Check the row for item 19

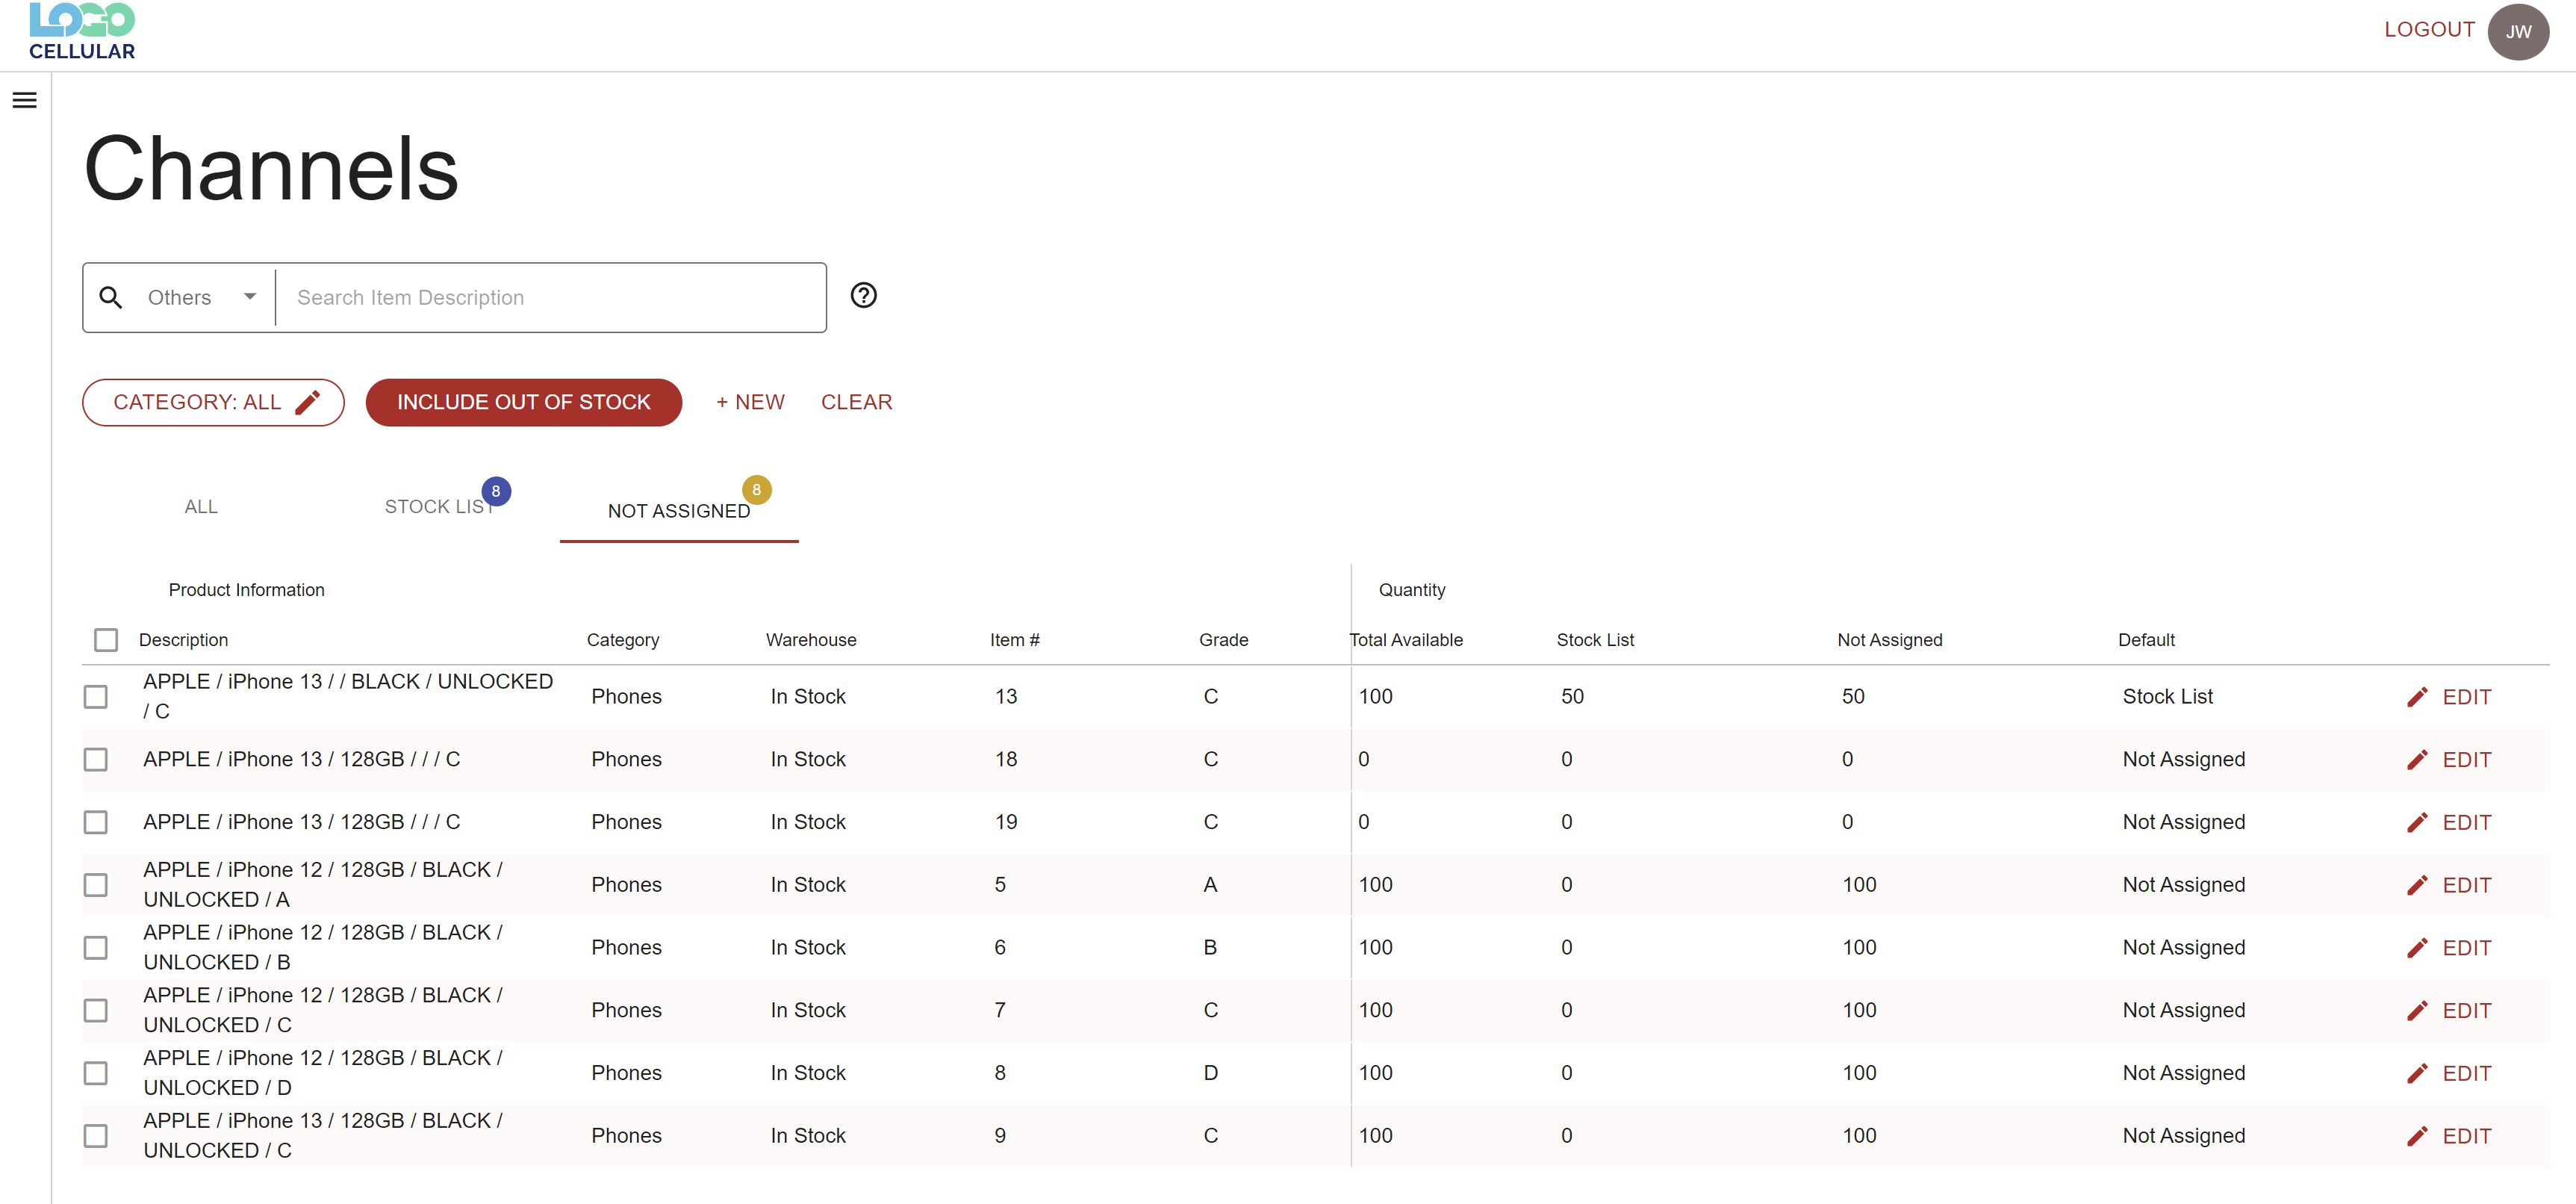pyautogui.click(x=96, y=822)
